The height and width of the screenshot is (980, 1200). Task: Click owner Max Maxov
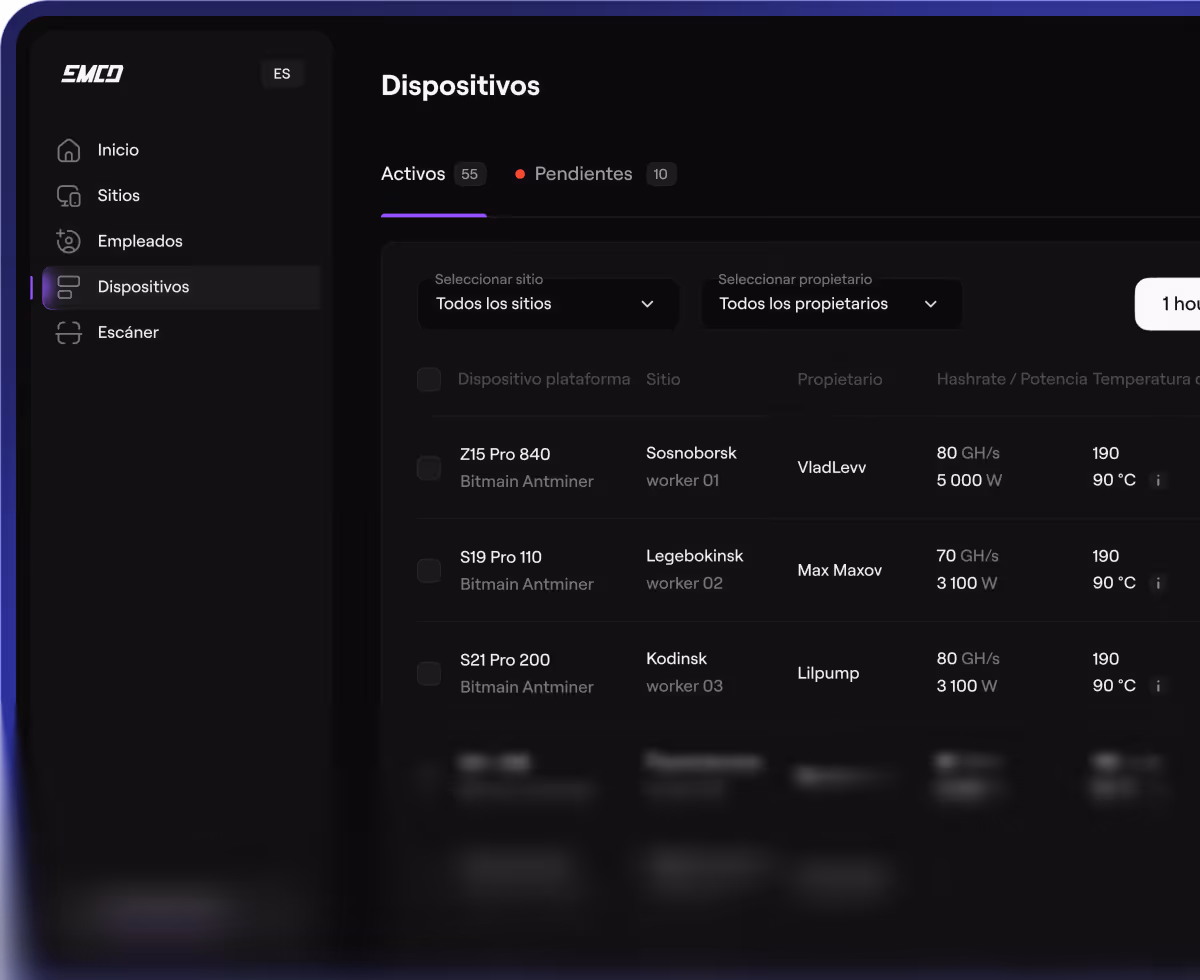pos(840,570)
